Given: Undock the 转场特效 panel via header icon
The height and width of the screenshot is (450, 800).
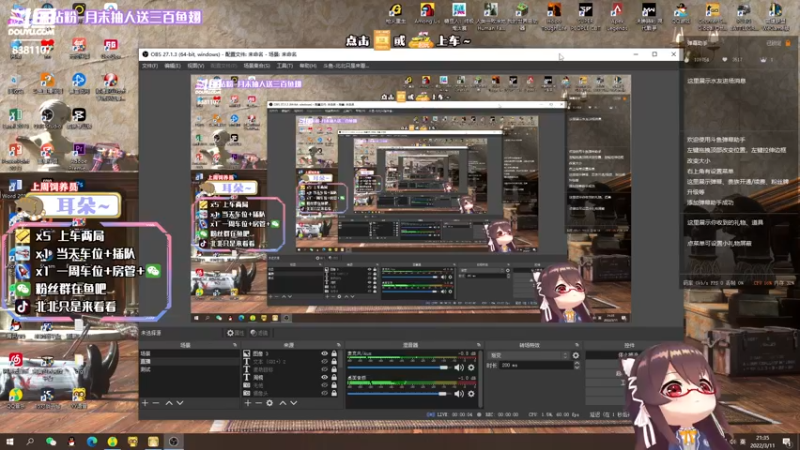Looking at the screenshot, I should point(577,345).
